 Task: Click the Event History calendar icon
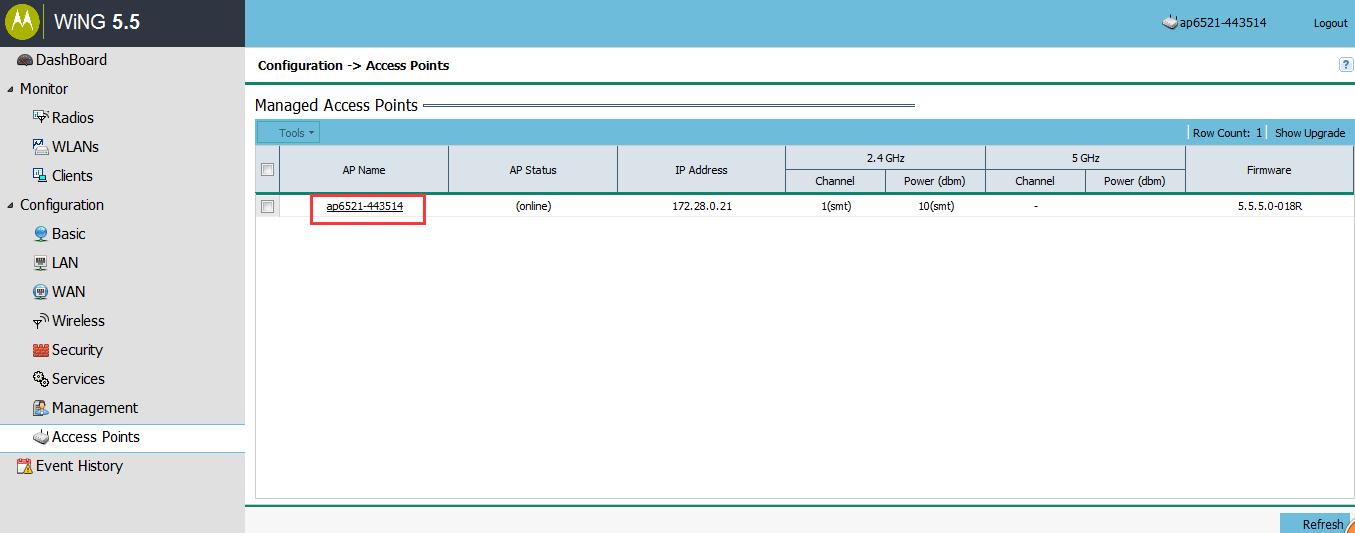25,466
